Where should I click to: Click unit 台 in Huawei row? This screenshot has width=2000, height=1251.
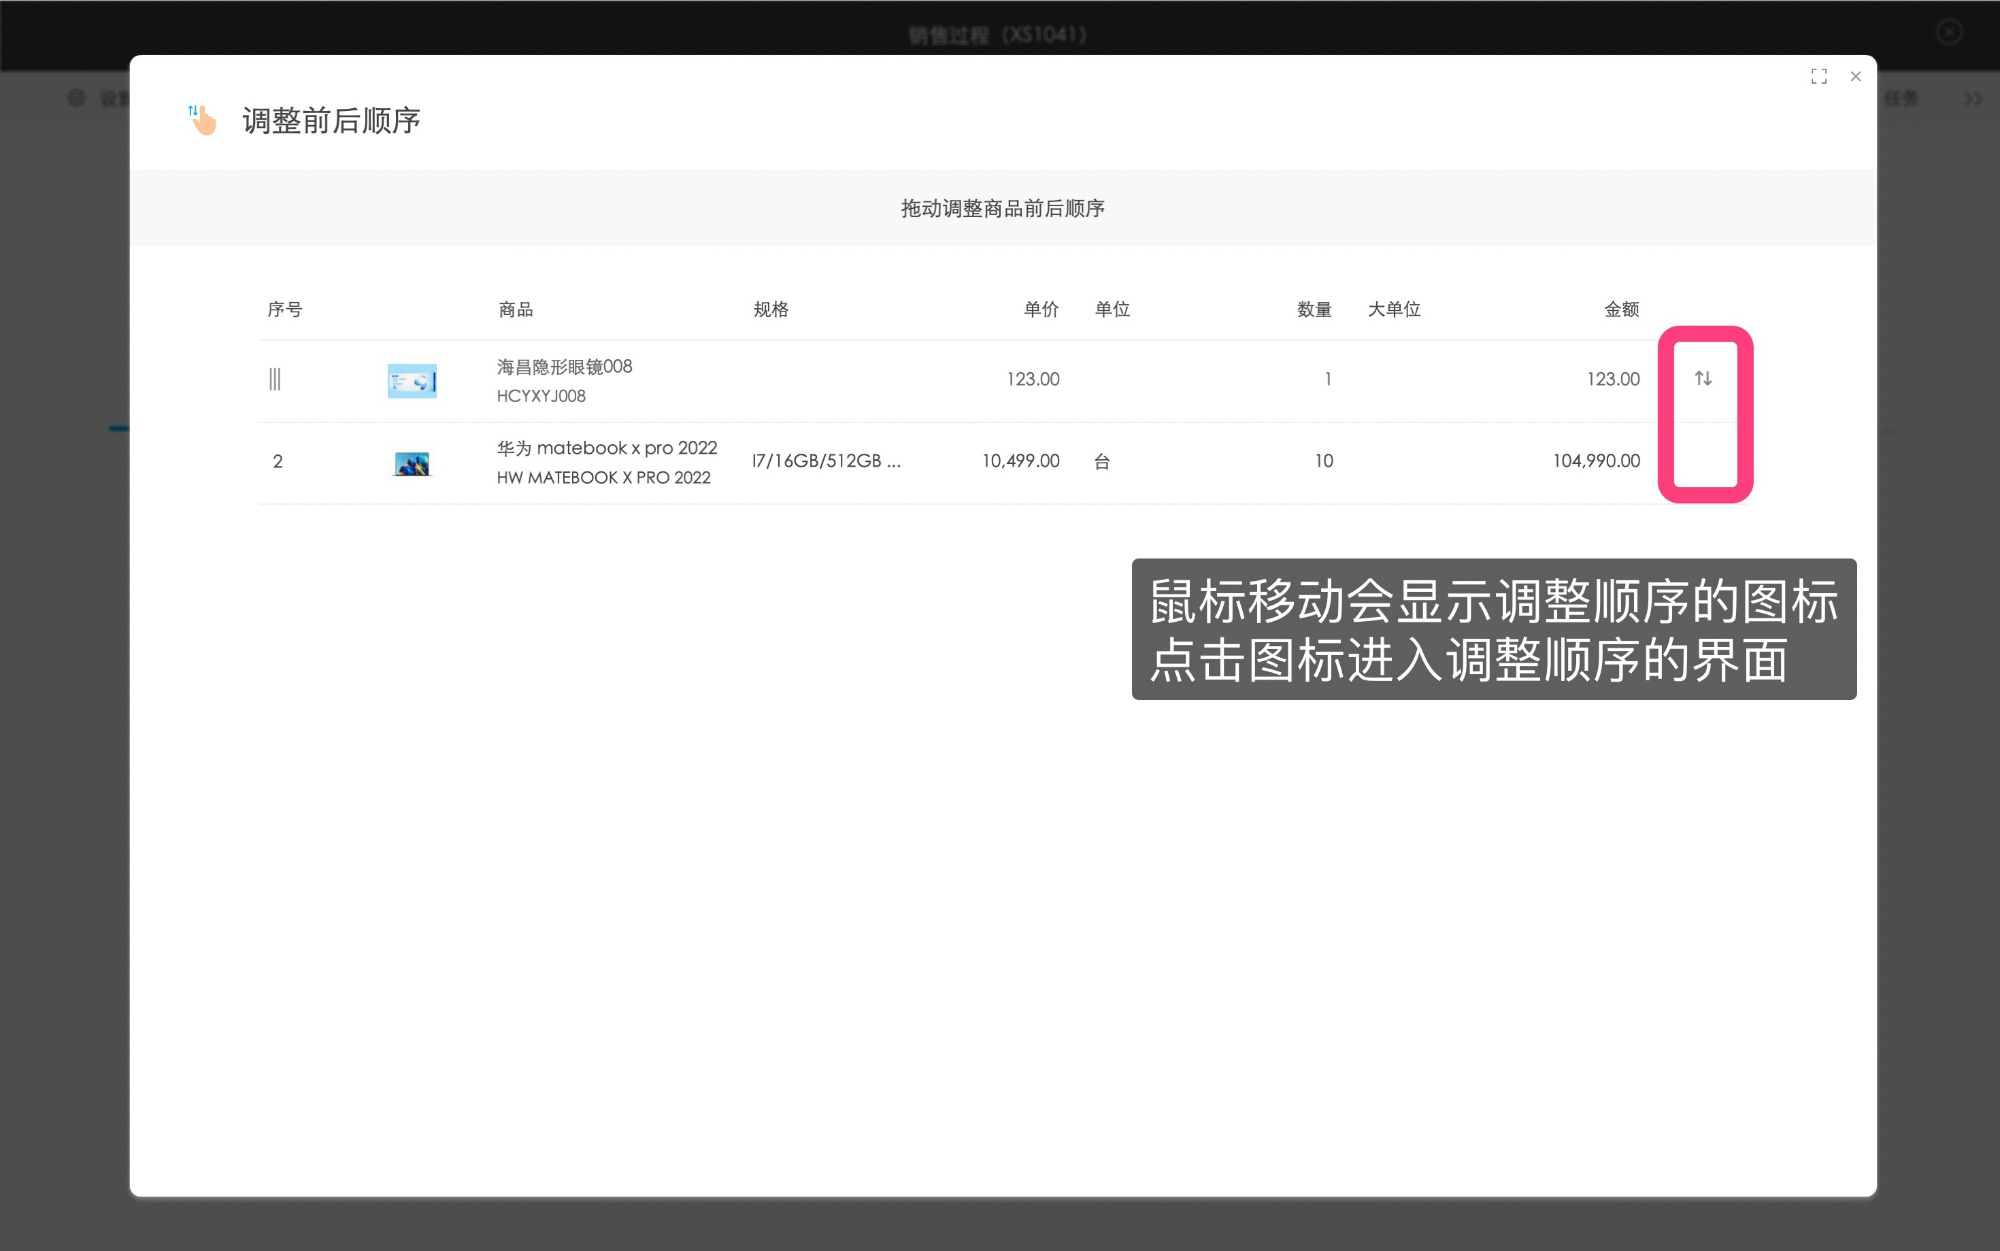click(1102, 461)
